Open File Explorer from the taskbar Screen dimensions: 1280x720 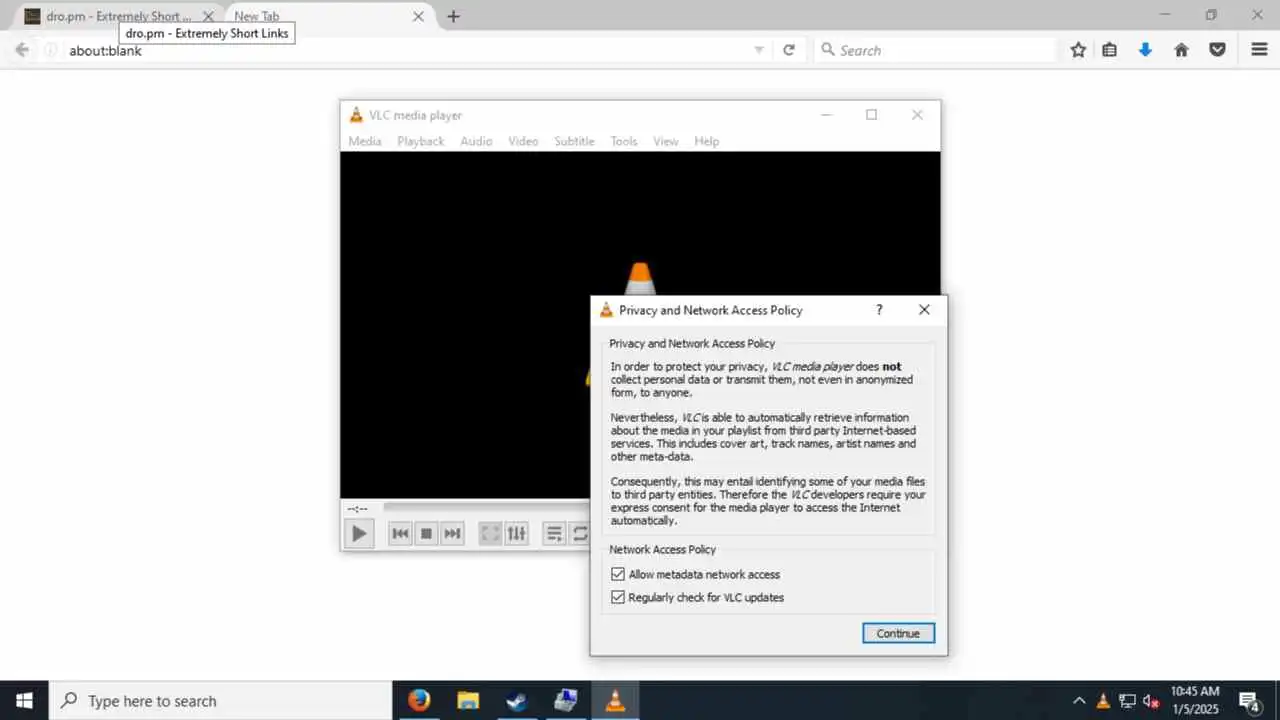[x=468, y=701]
